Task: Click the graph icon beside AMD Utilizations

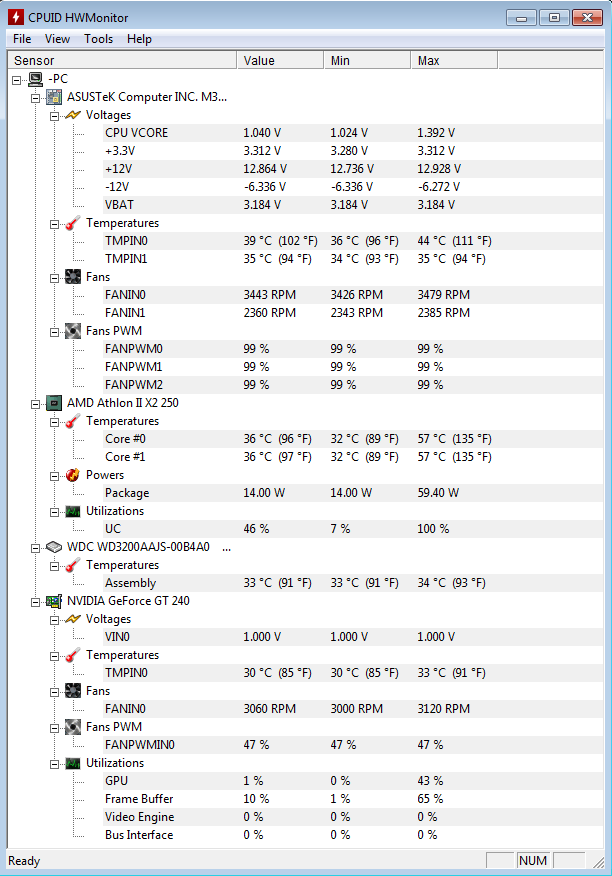Action: (x=73, y=511)
